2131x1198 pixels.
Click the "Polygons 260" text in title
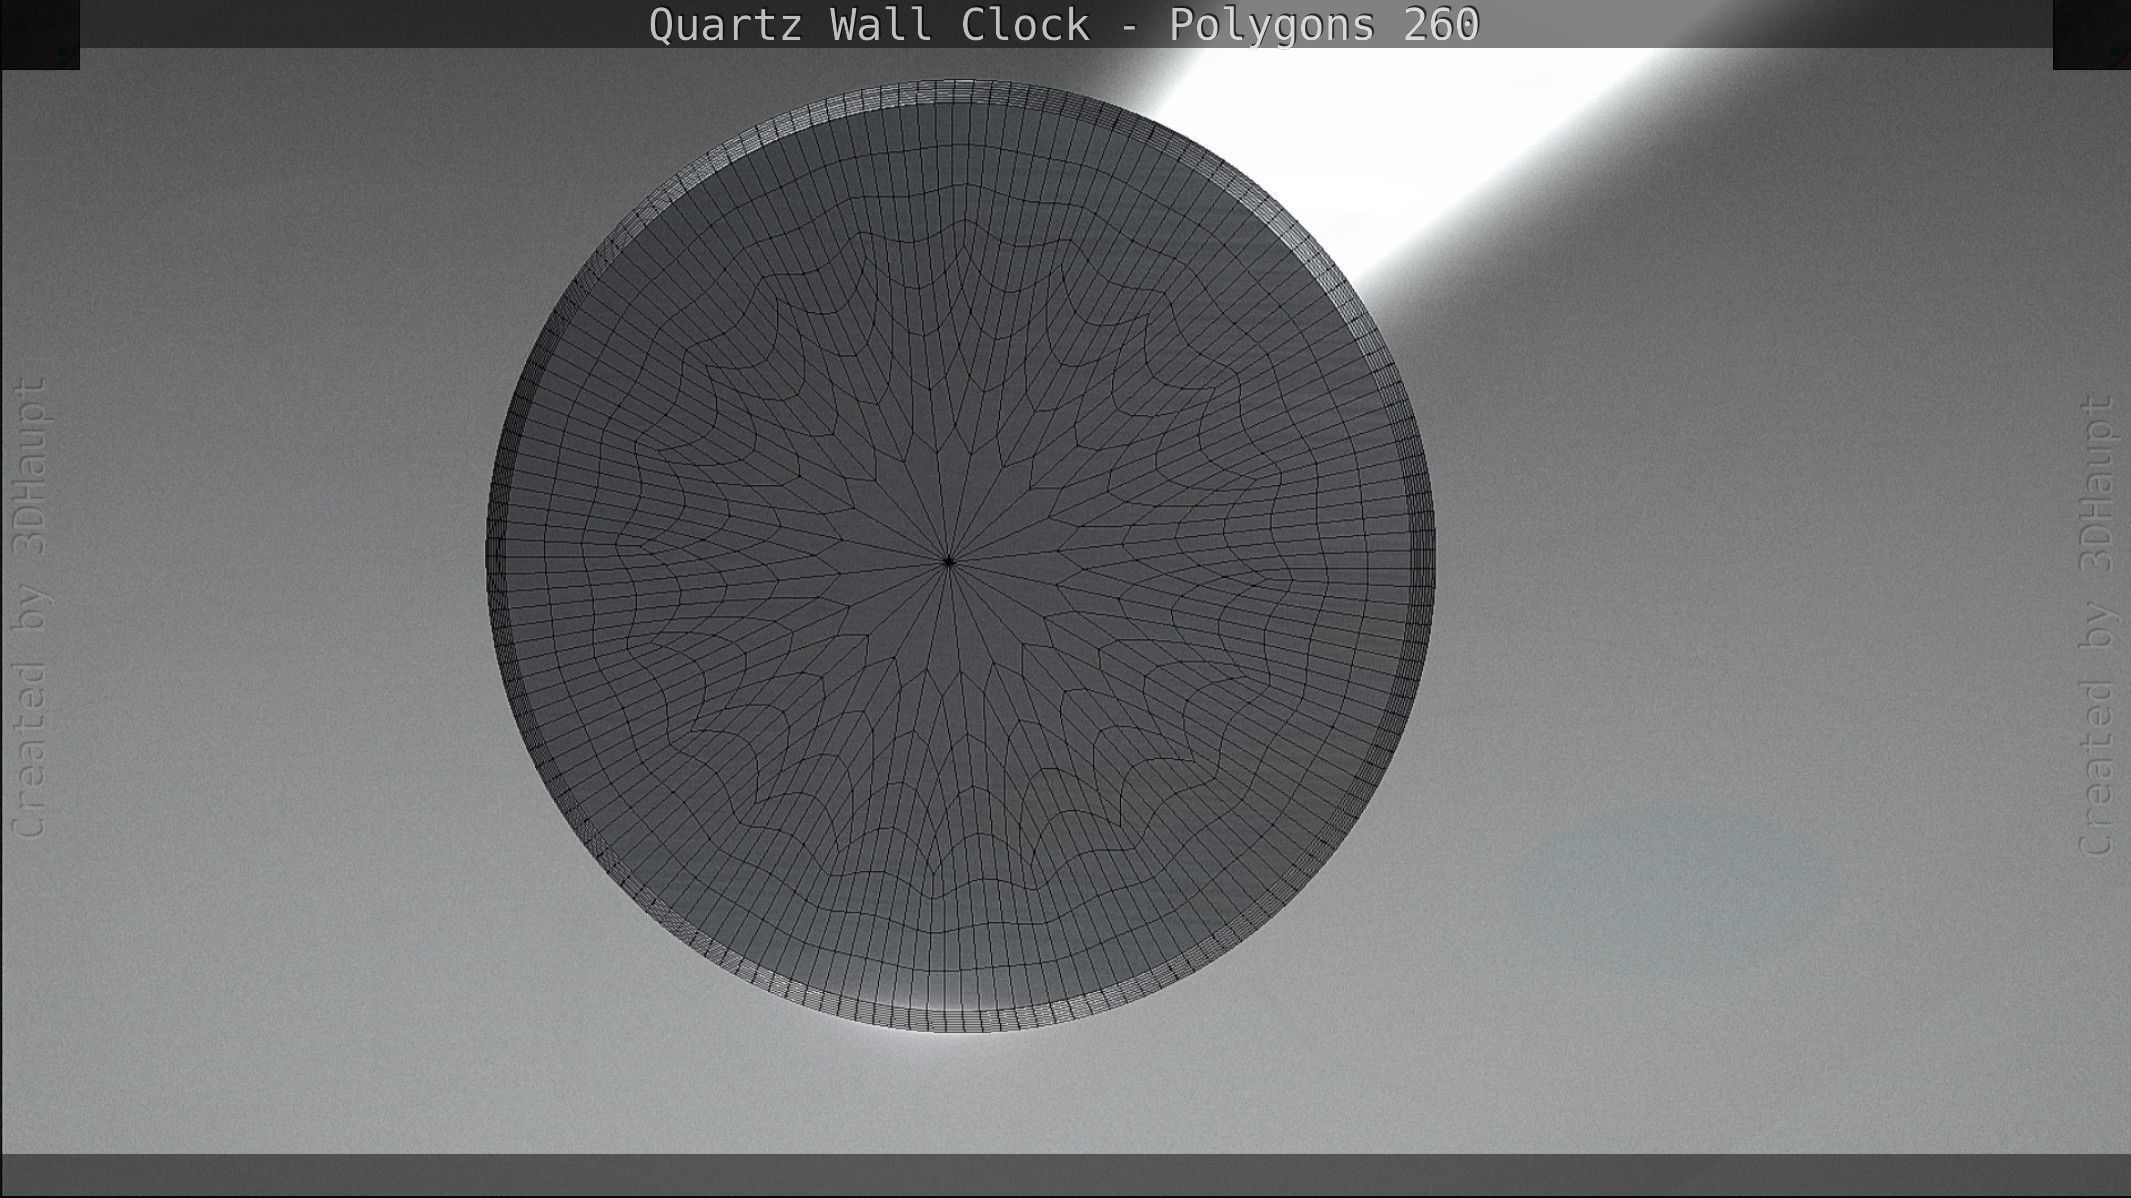click(x=1323, y=25)
